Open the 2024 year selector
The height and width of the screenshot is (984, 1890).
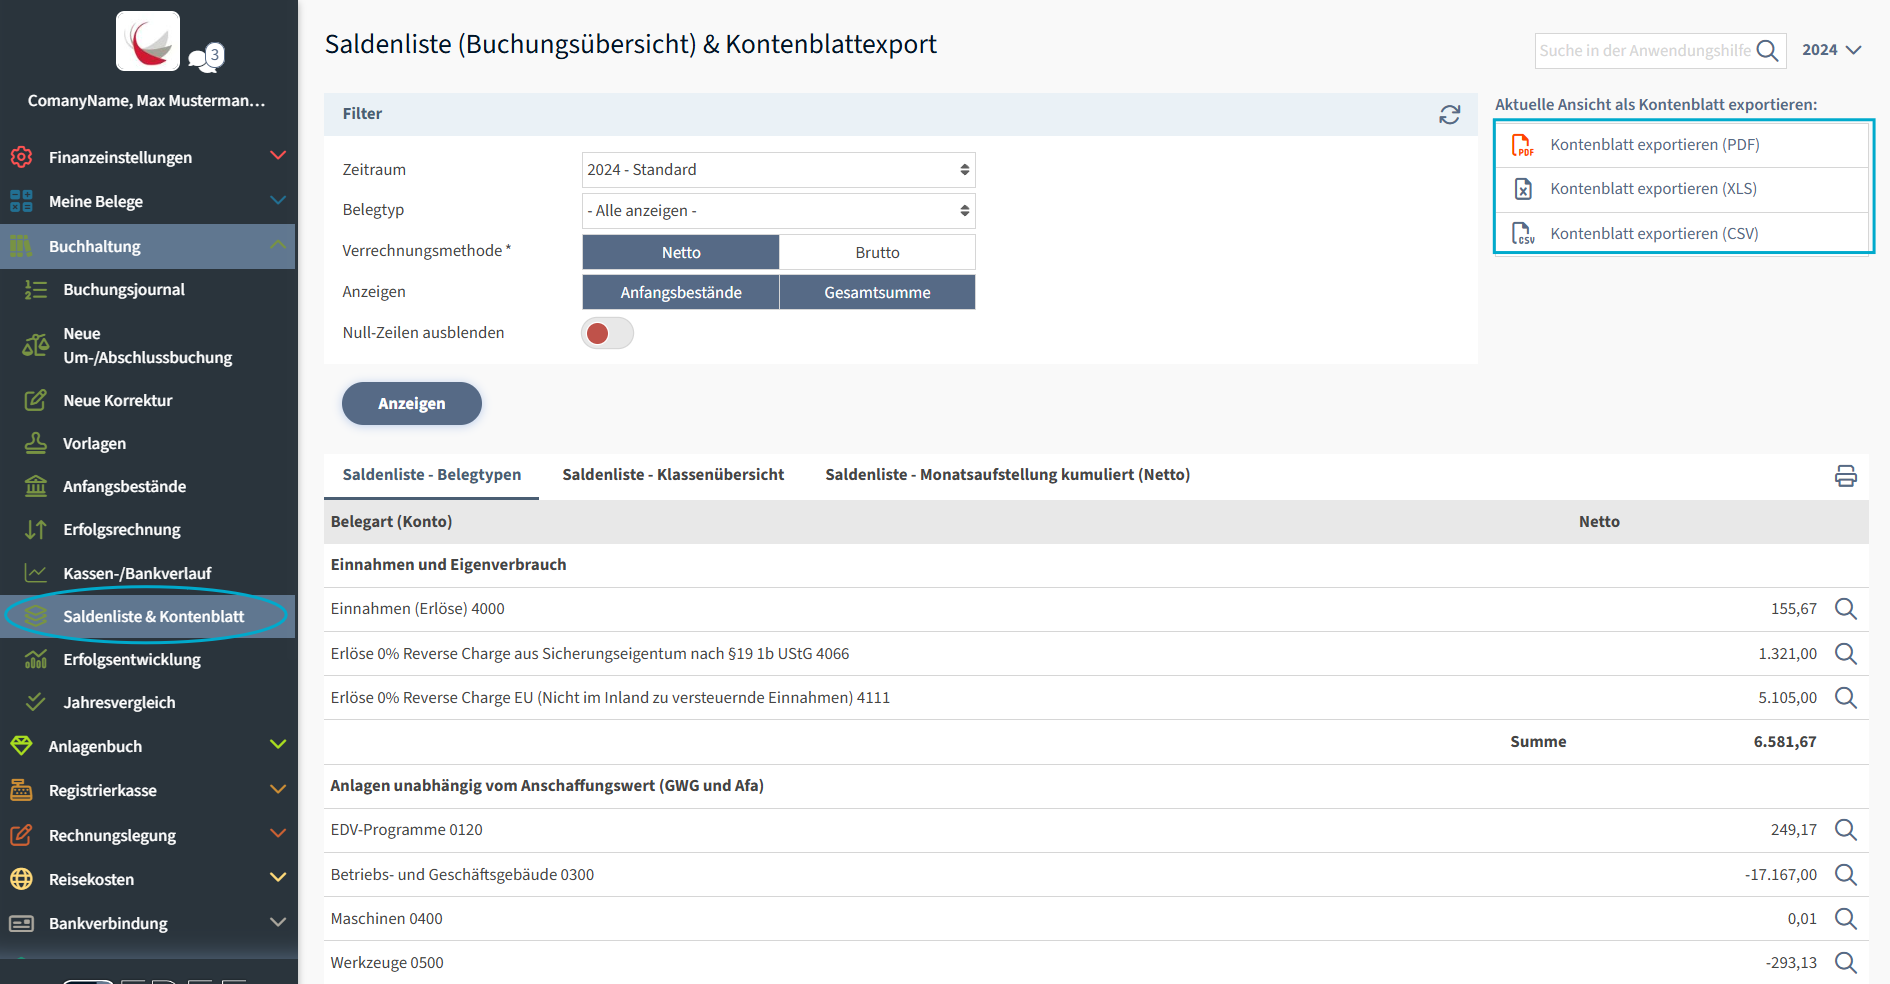click(x=1830, y=50)
